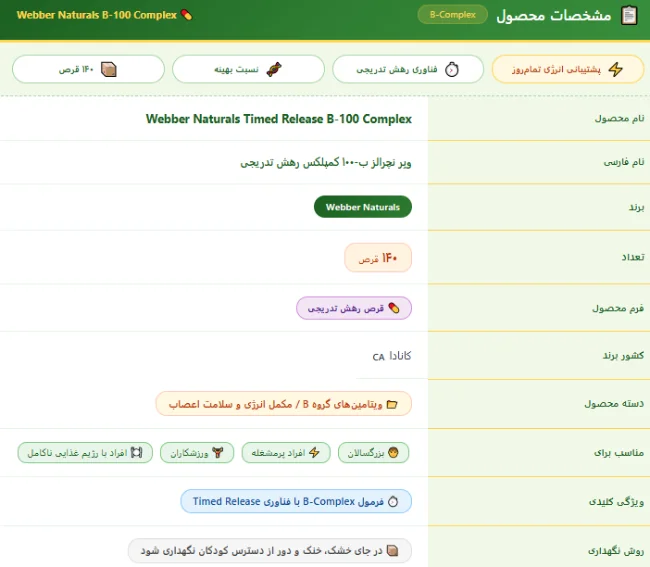Viewport: 650px width, 567px height.
Task: Click the ۱۴۰ قرص chip in the top feature row
Action: point(88,69)
